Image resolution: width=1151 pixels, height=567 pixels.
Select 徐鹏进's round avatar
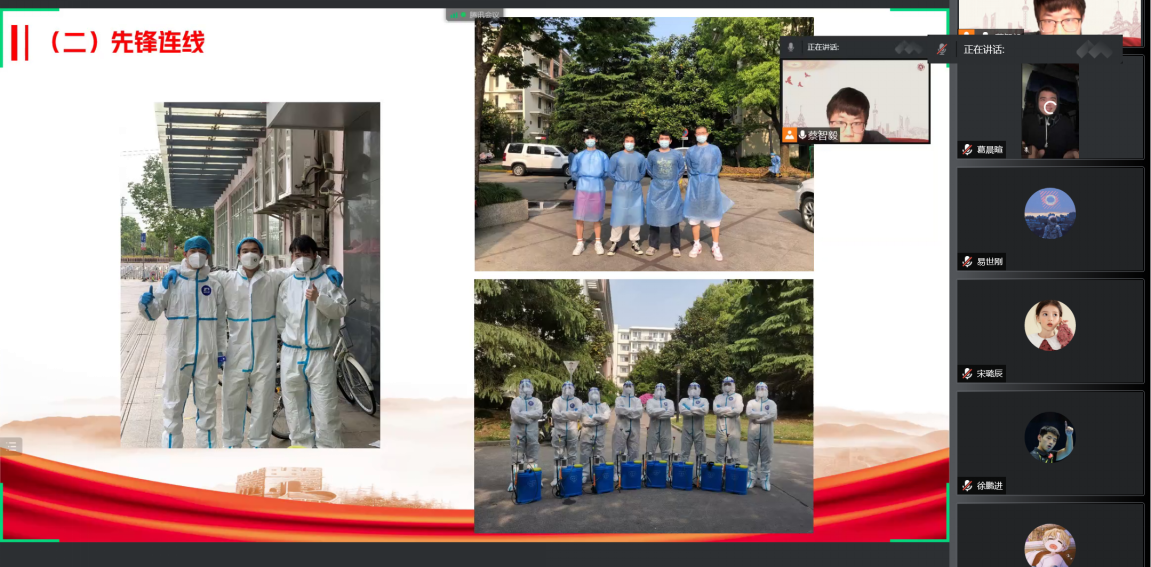click(1050, 437)
